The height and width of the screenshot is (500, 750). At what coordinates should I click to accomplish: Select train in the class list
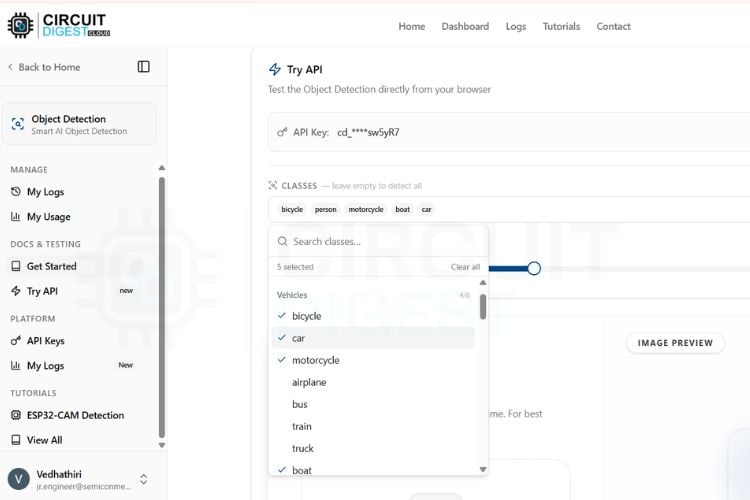[x=373, y=426]
